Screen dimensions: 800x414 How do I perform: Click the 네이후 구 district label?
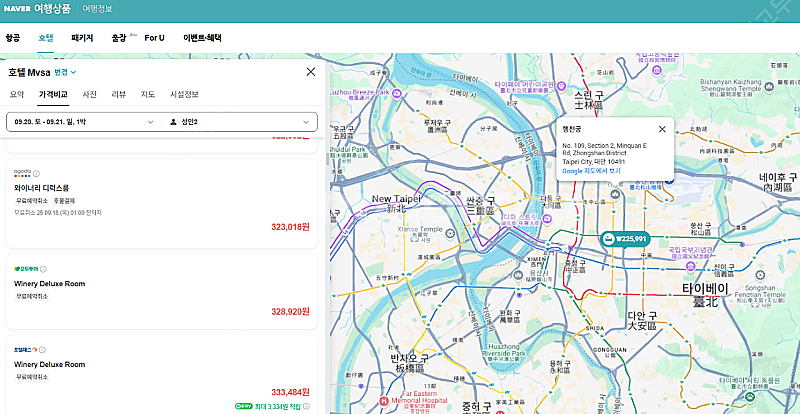pos(778,182)
